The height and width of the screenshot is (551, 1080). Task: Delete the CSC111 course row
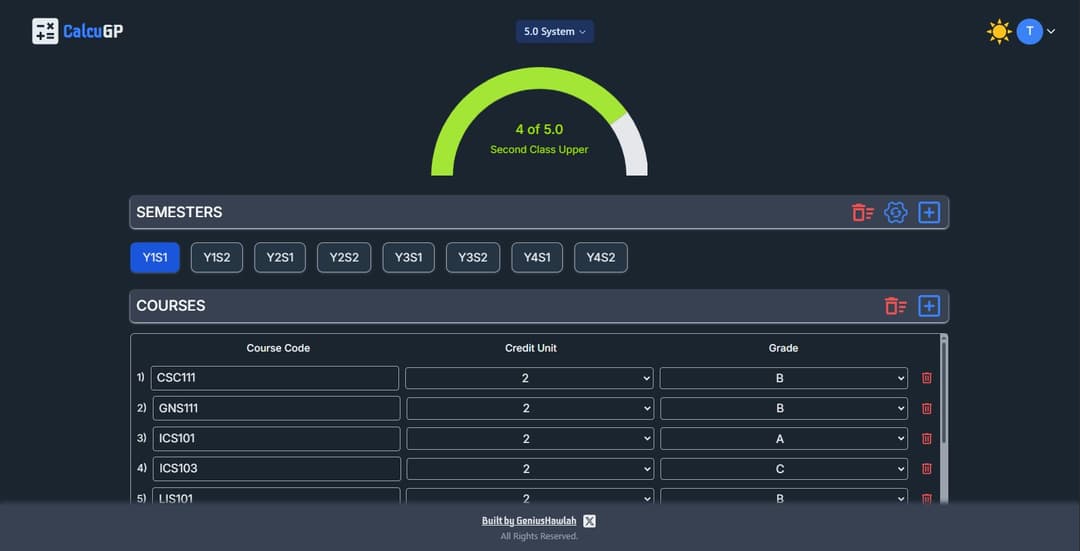point(927,378)
